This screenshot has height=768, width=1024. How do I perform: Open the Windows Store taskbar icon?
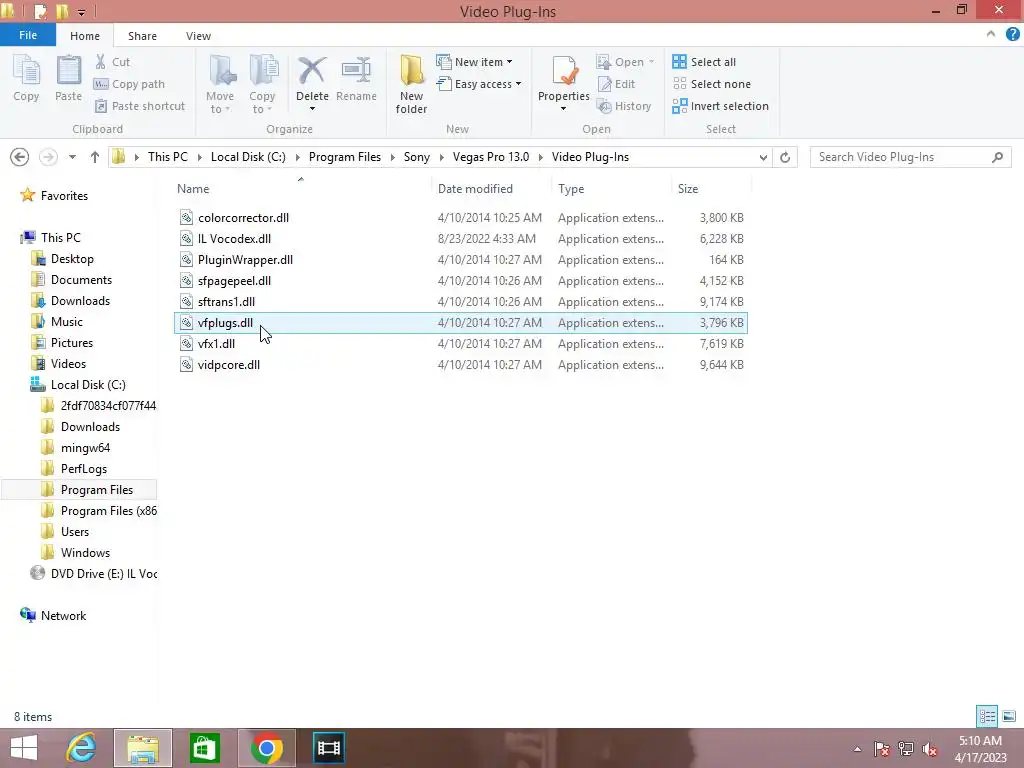coord(205,748)
